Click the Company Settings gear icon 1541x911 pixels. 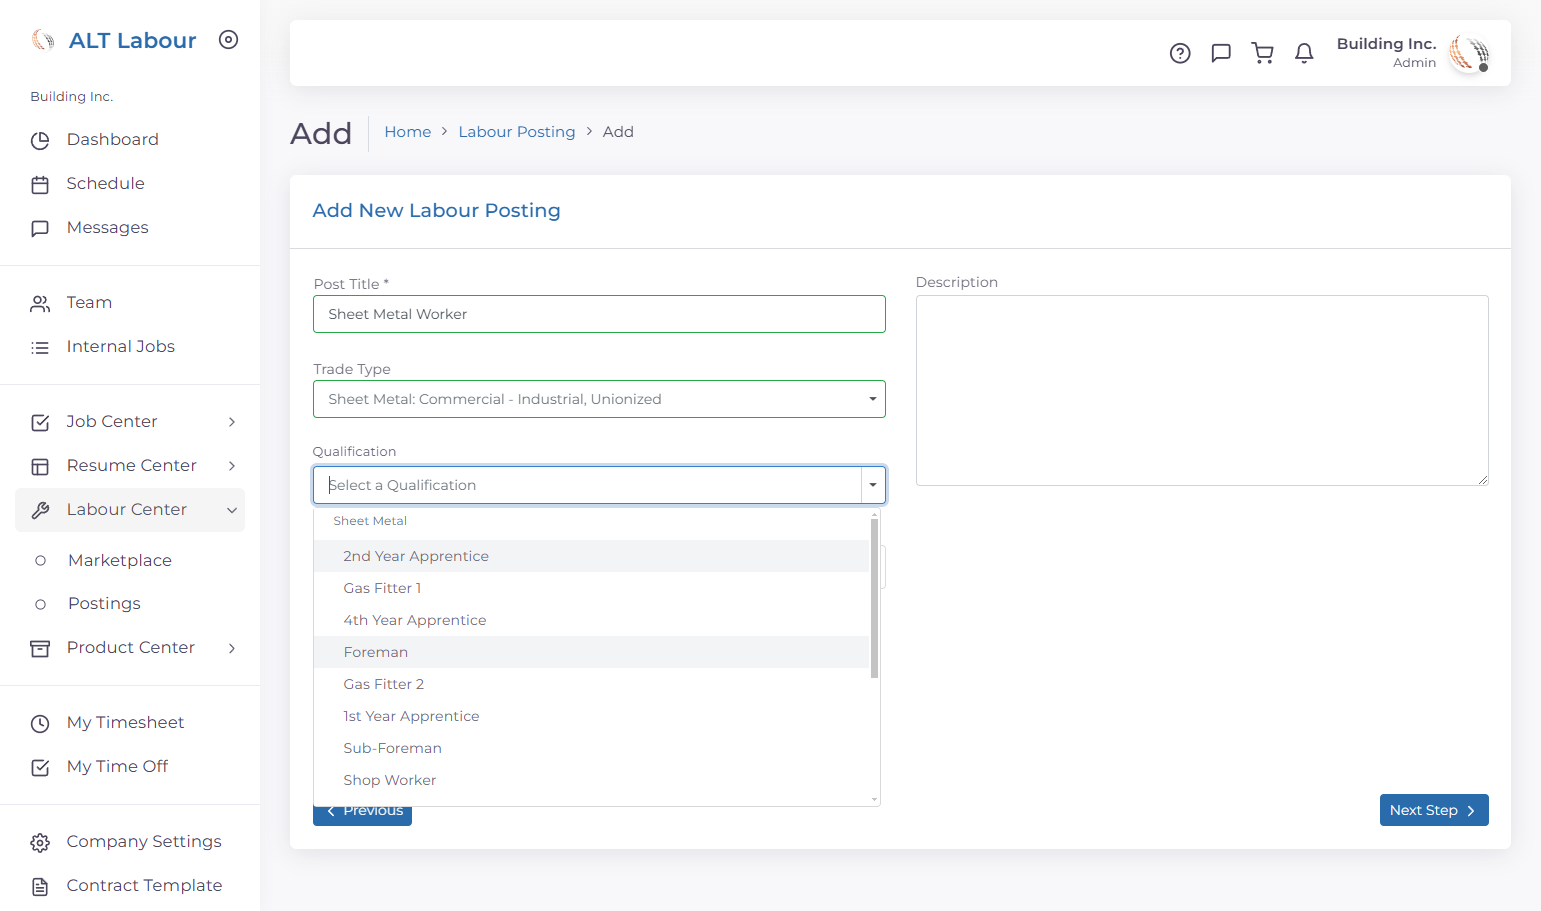(40, 843)
